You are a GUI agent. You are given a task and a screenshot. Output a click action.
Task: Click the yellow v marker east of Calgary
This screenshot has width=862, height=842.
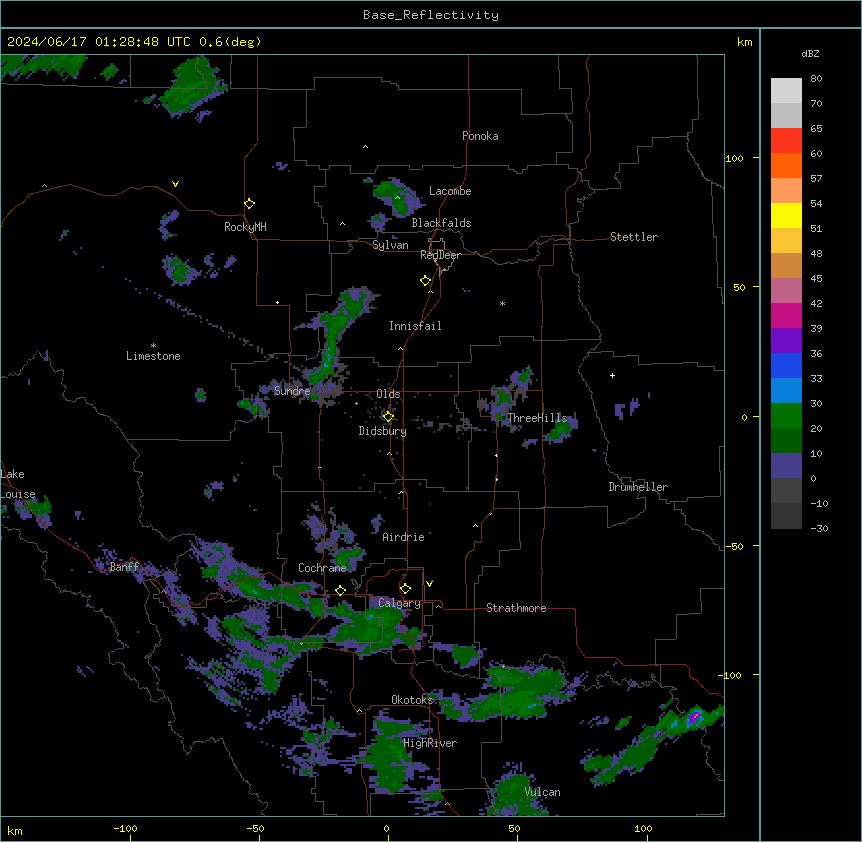[x=429, y=584]
